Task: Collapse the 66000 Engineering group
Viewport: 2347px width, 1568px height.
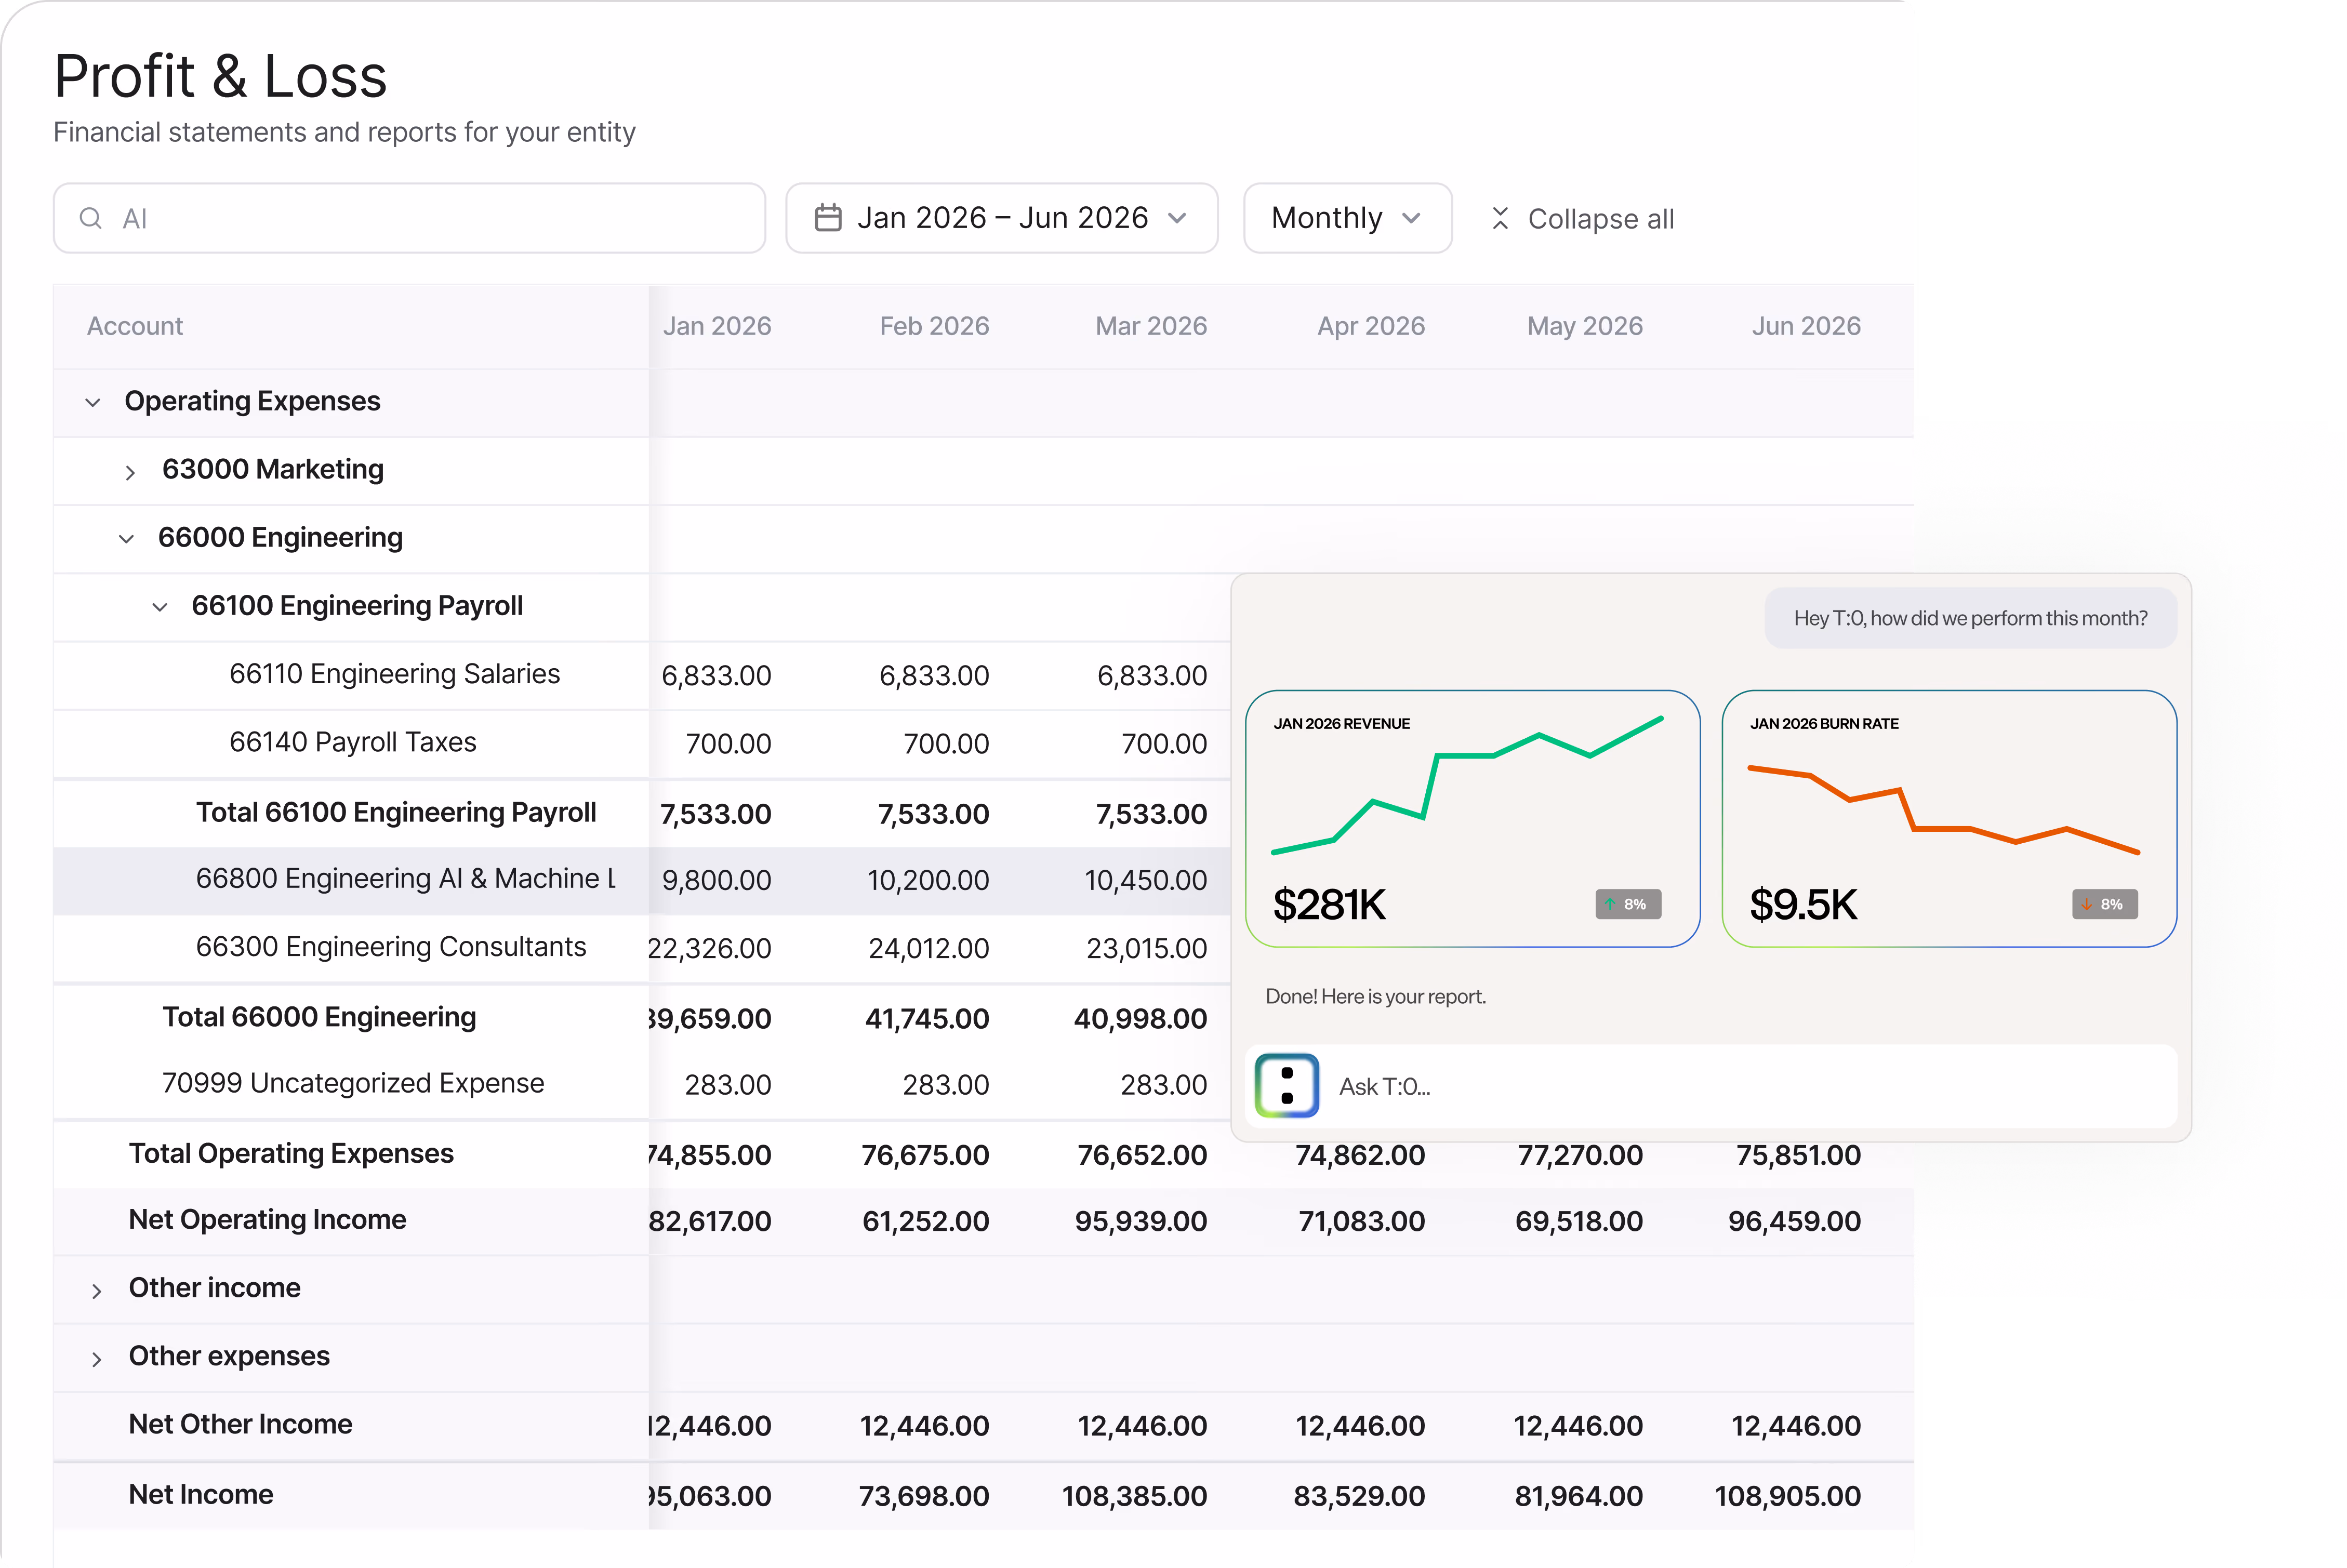Action: pos(126,539)
